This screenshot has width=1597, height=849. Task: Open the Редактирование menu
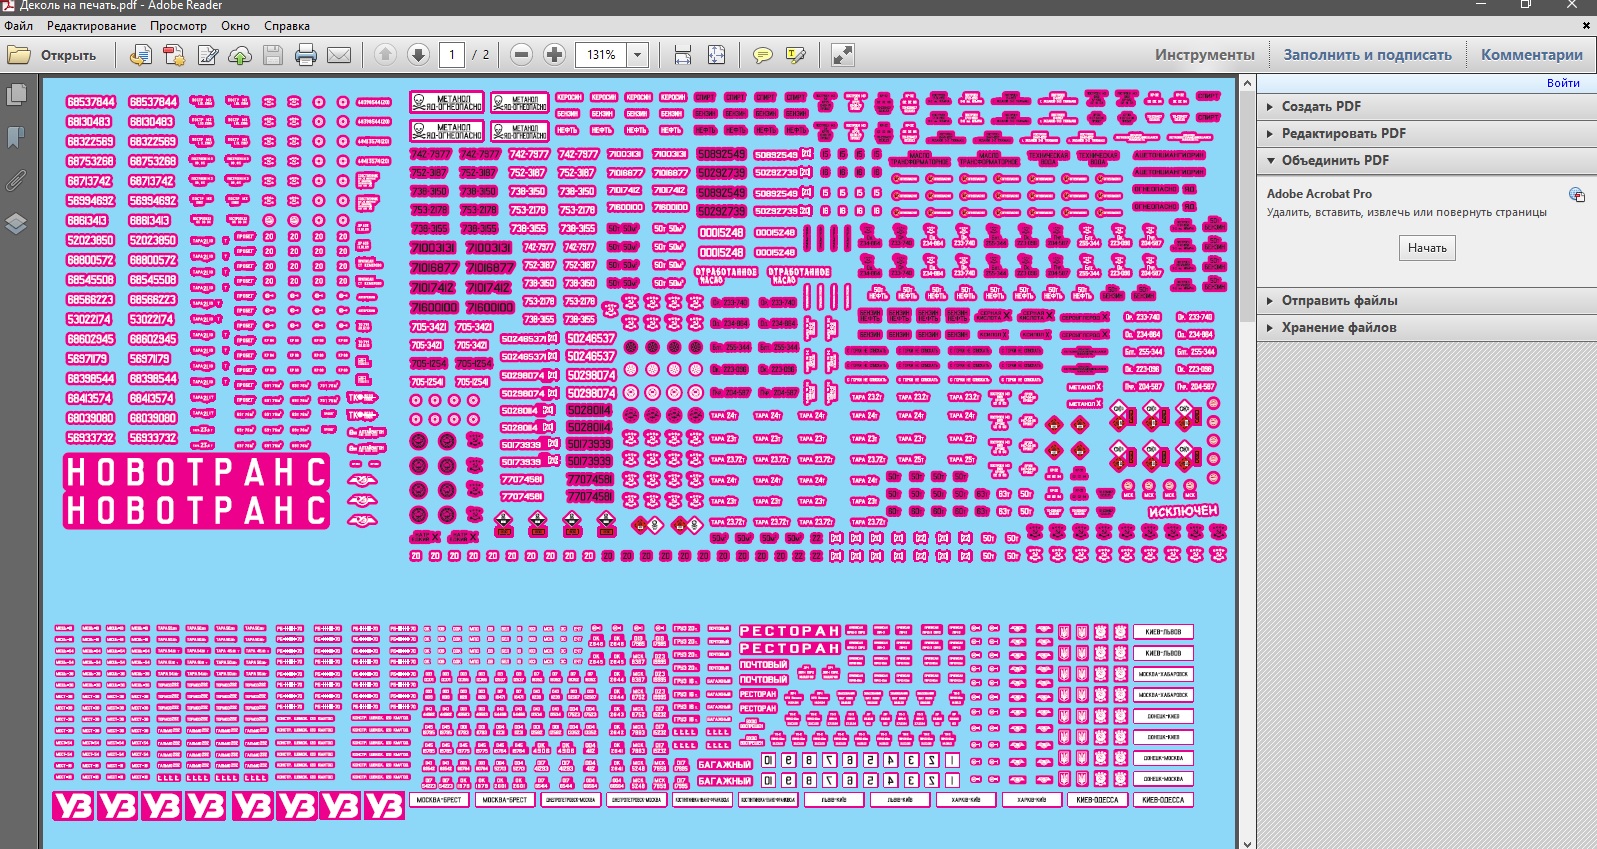91,26
